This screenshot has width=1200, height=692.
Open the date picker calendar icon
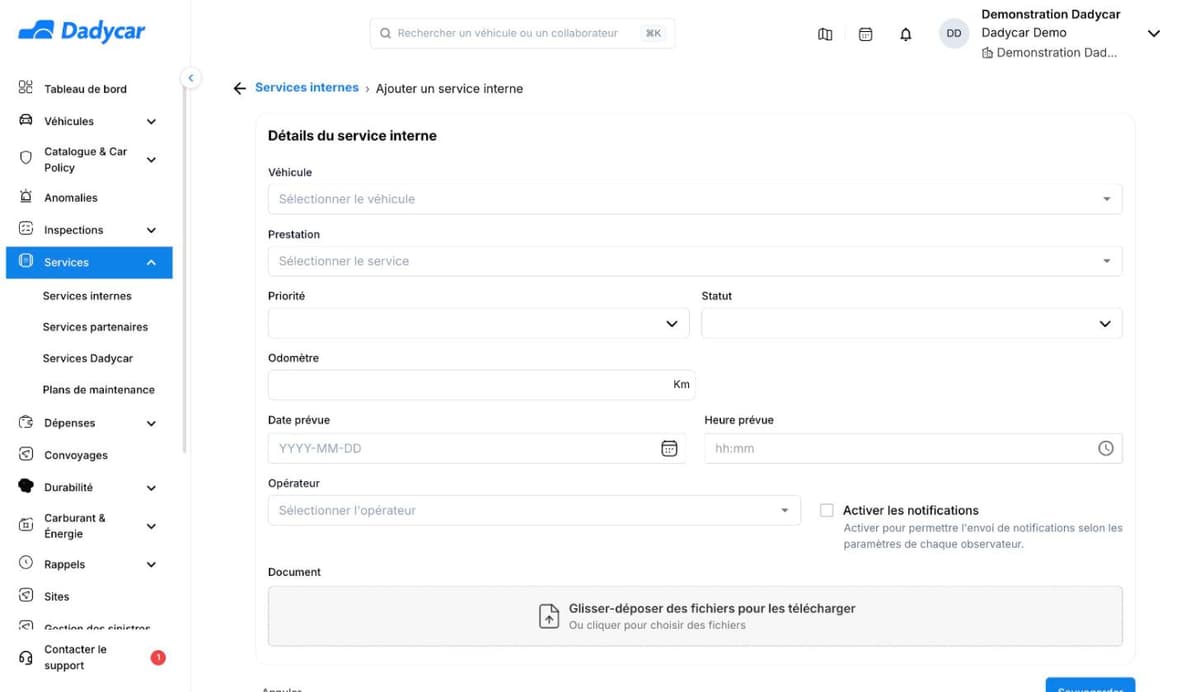669,449
